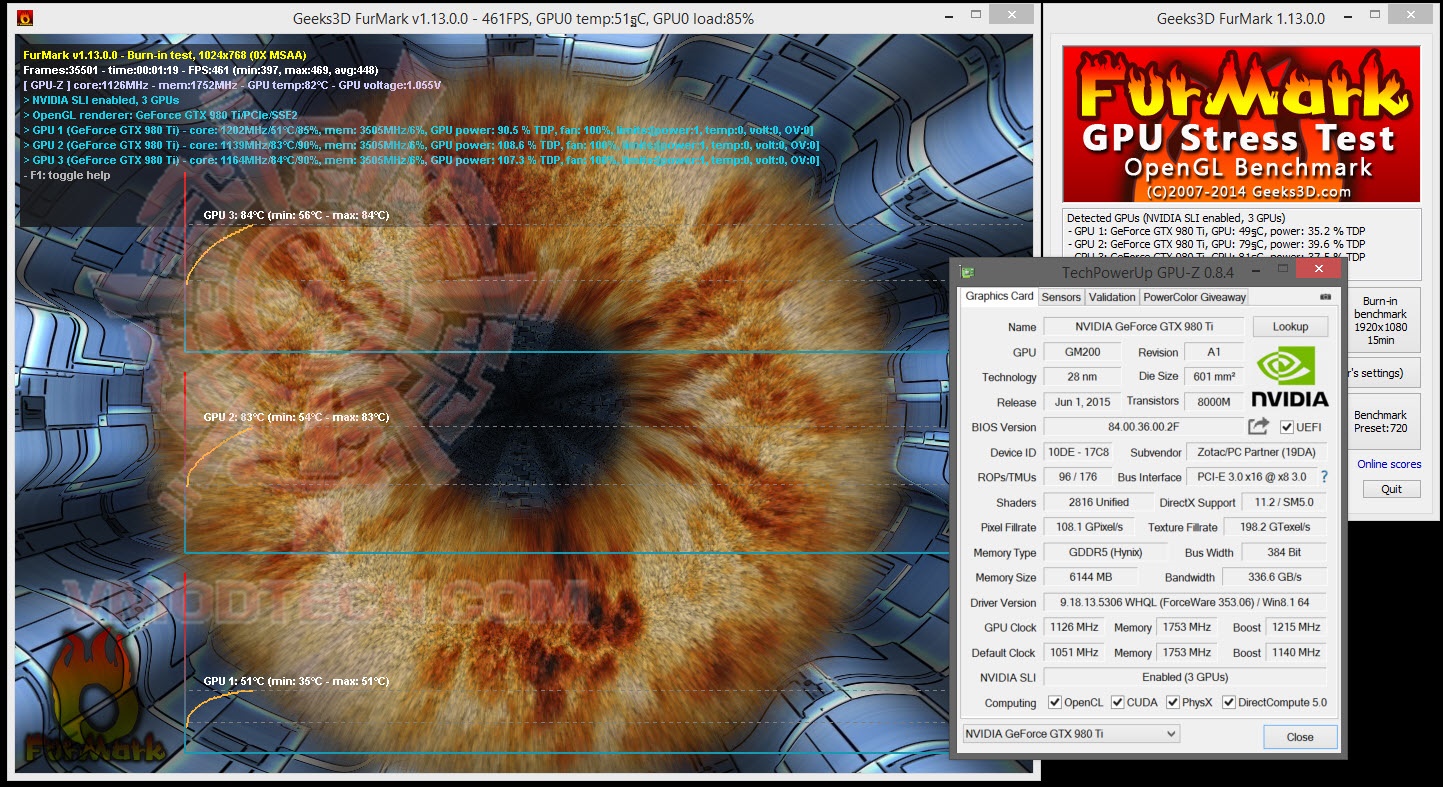Open the Validation tab
Screen dimensions: 1443x787
1112,297
